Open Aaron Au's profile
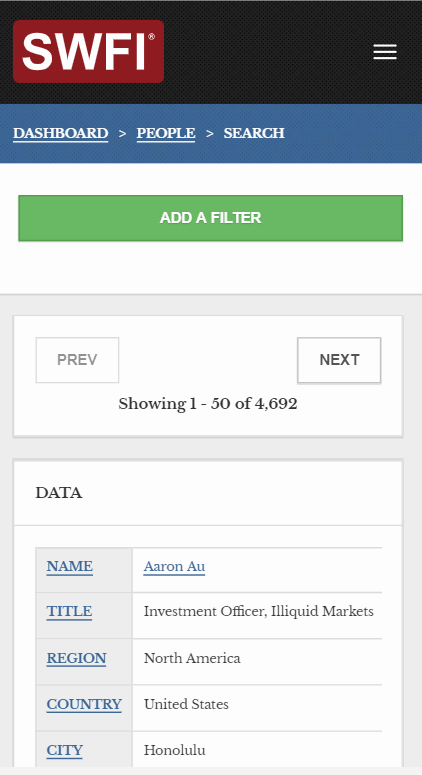Screen dimensions: 422x775 [x=174, y=566]
